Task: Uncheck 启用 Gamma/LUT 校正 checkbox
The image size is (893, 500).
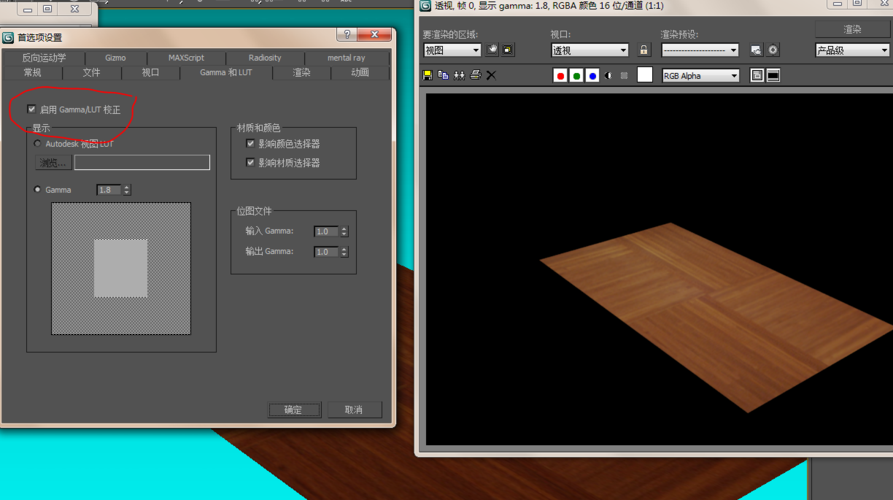Action: tap(32, 109)
